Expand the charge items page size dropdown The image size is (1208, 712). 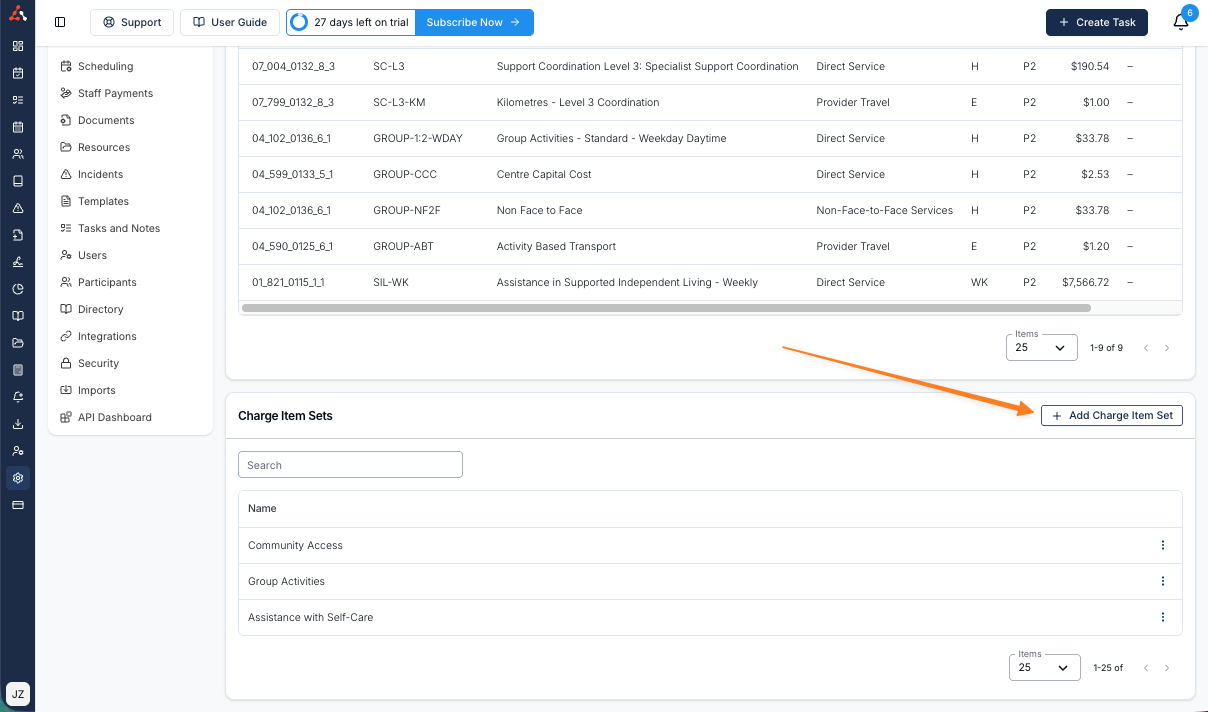[x=1041, y=348]
